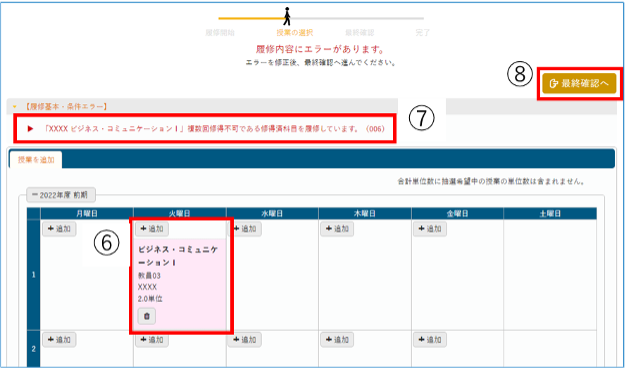Image resolution: width=625 pixels, height=370 pixels.
Task: Click the 最終確認へ button
Action: tap(579, 83)
